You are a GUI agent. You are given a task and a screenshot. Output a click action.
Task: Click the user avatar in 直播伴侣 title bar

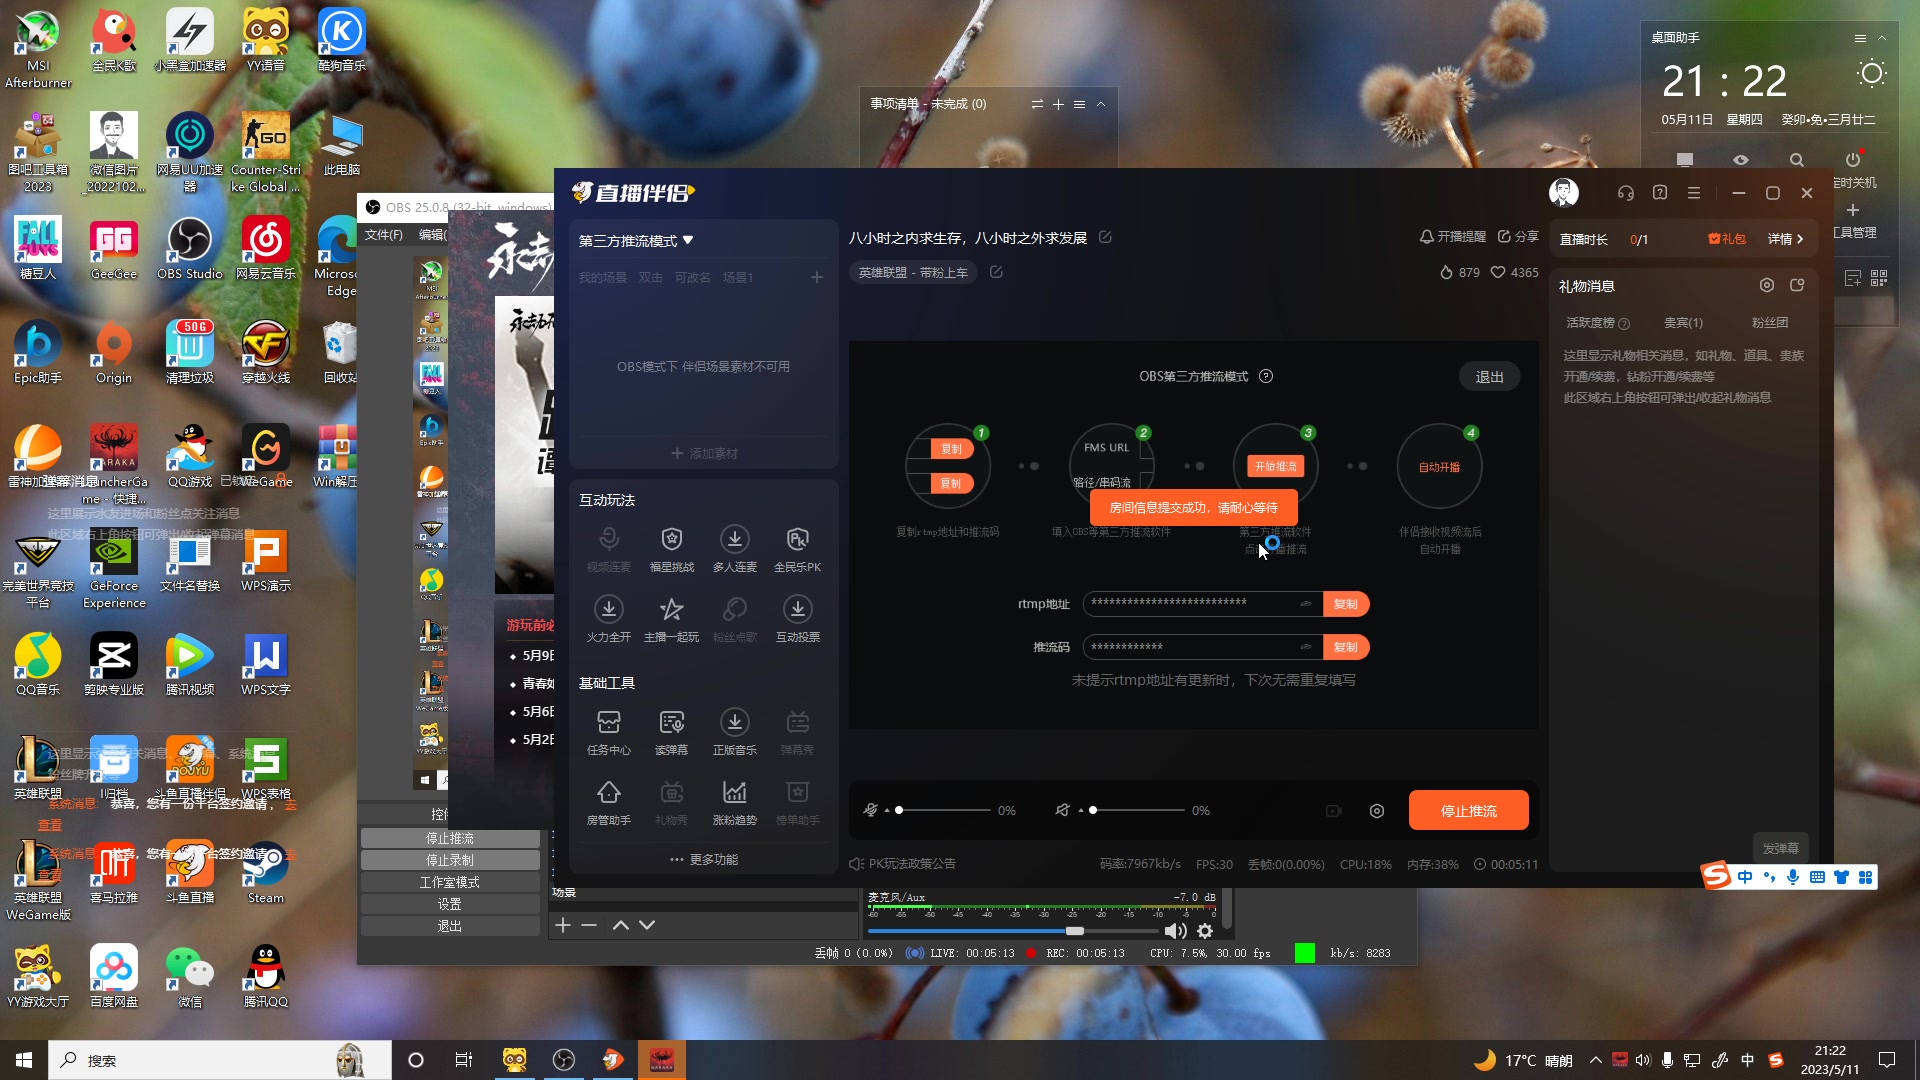(1563, 192)
